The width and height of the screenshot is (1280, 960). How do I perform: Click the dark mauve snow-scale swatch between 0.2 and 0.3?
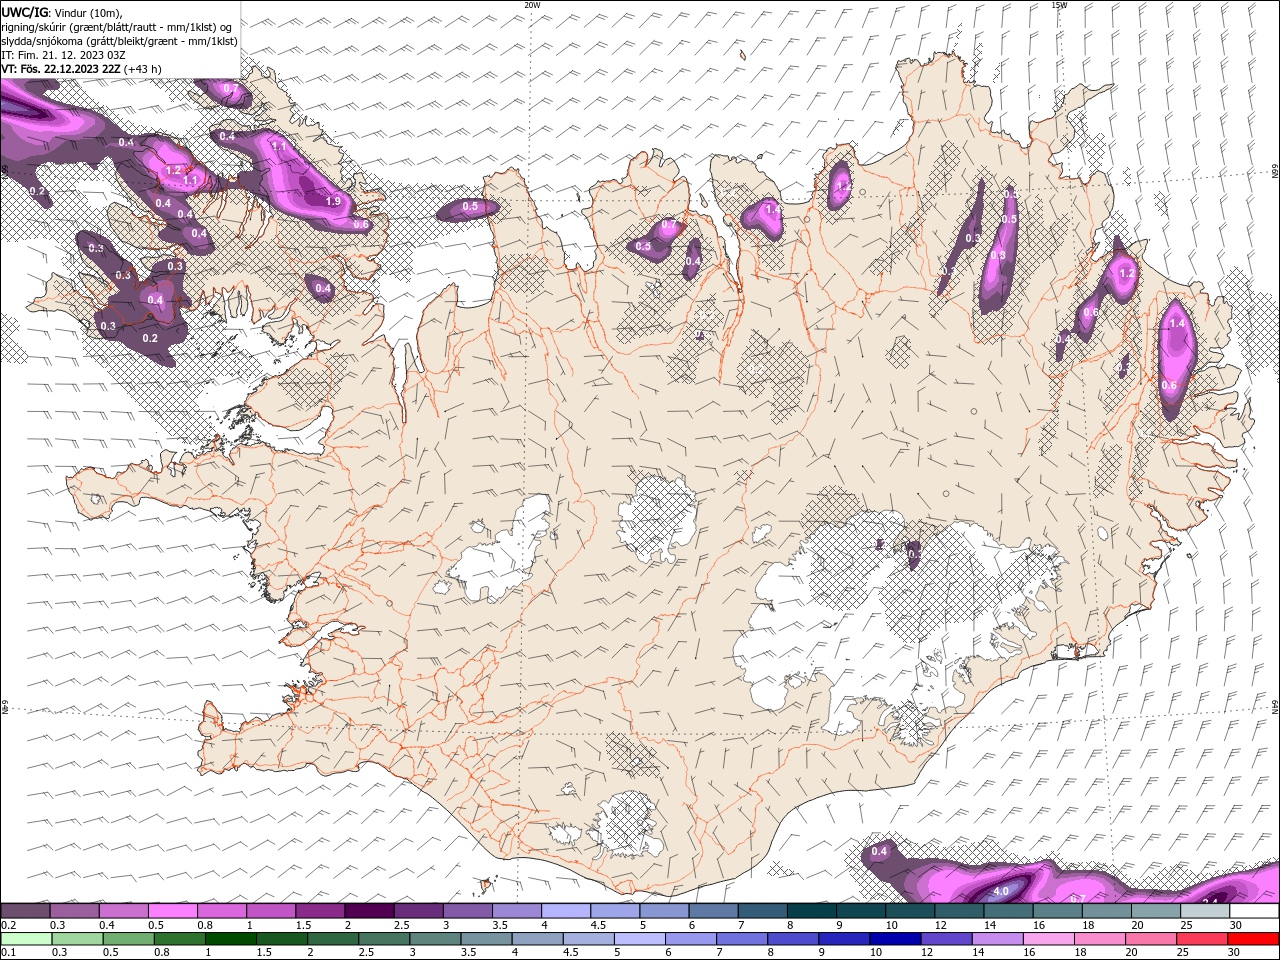[25, 911]
